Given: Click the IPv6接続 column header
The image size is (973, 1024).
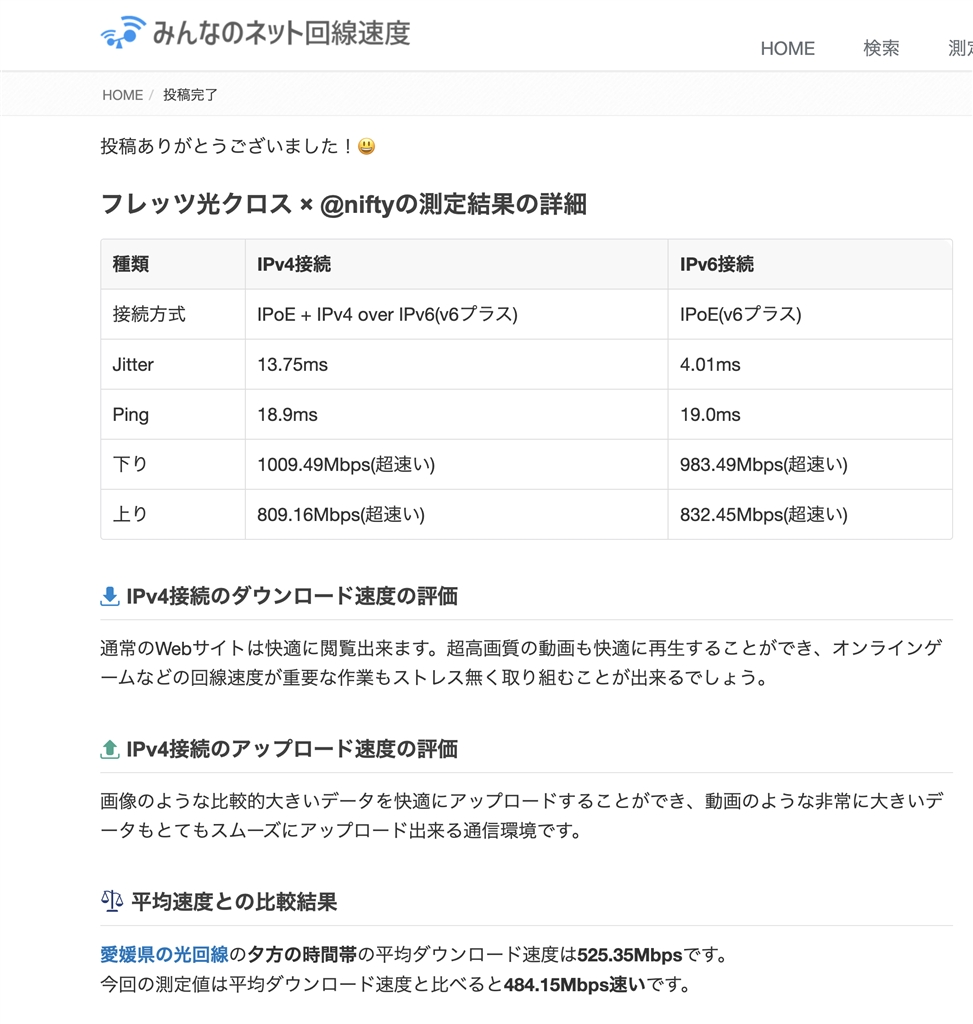Looking at the screenshot, I should click(x=716, y=264).
